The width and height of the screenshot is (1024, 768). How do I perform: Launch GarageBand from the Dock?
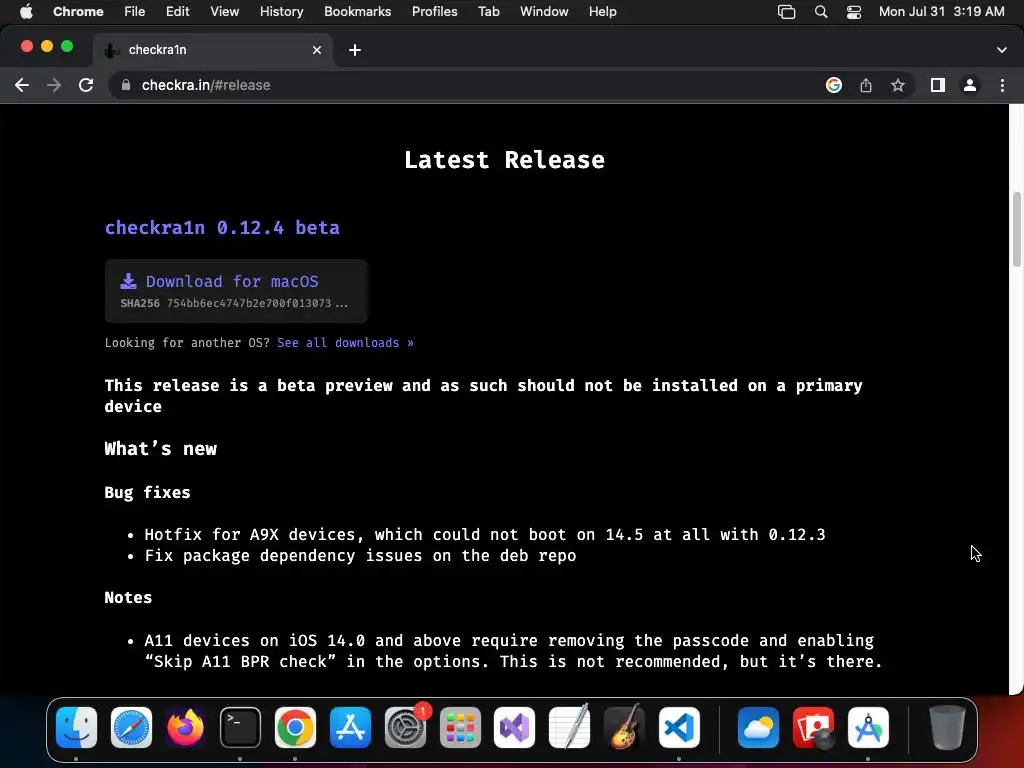[624, 728]
